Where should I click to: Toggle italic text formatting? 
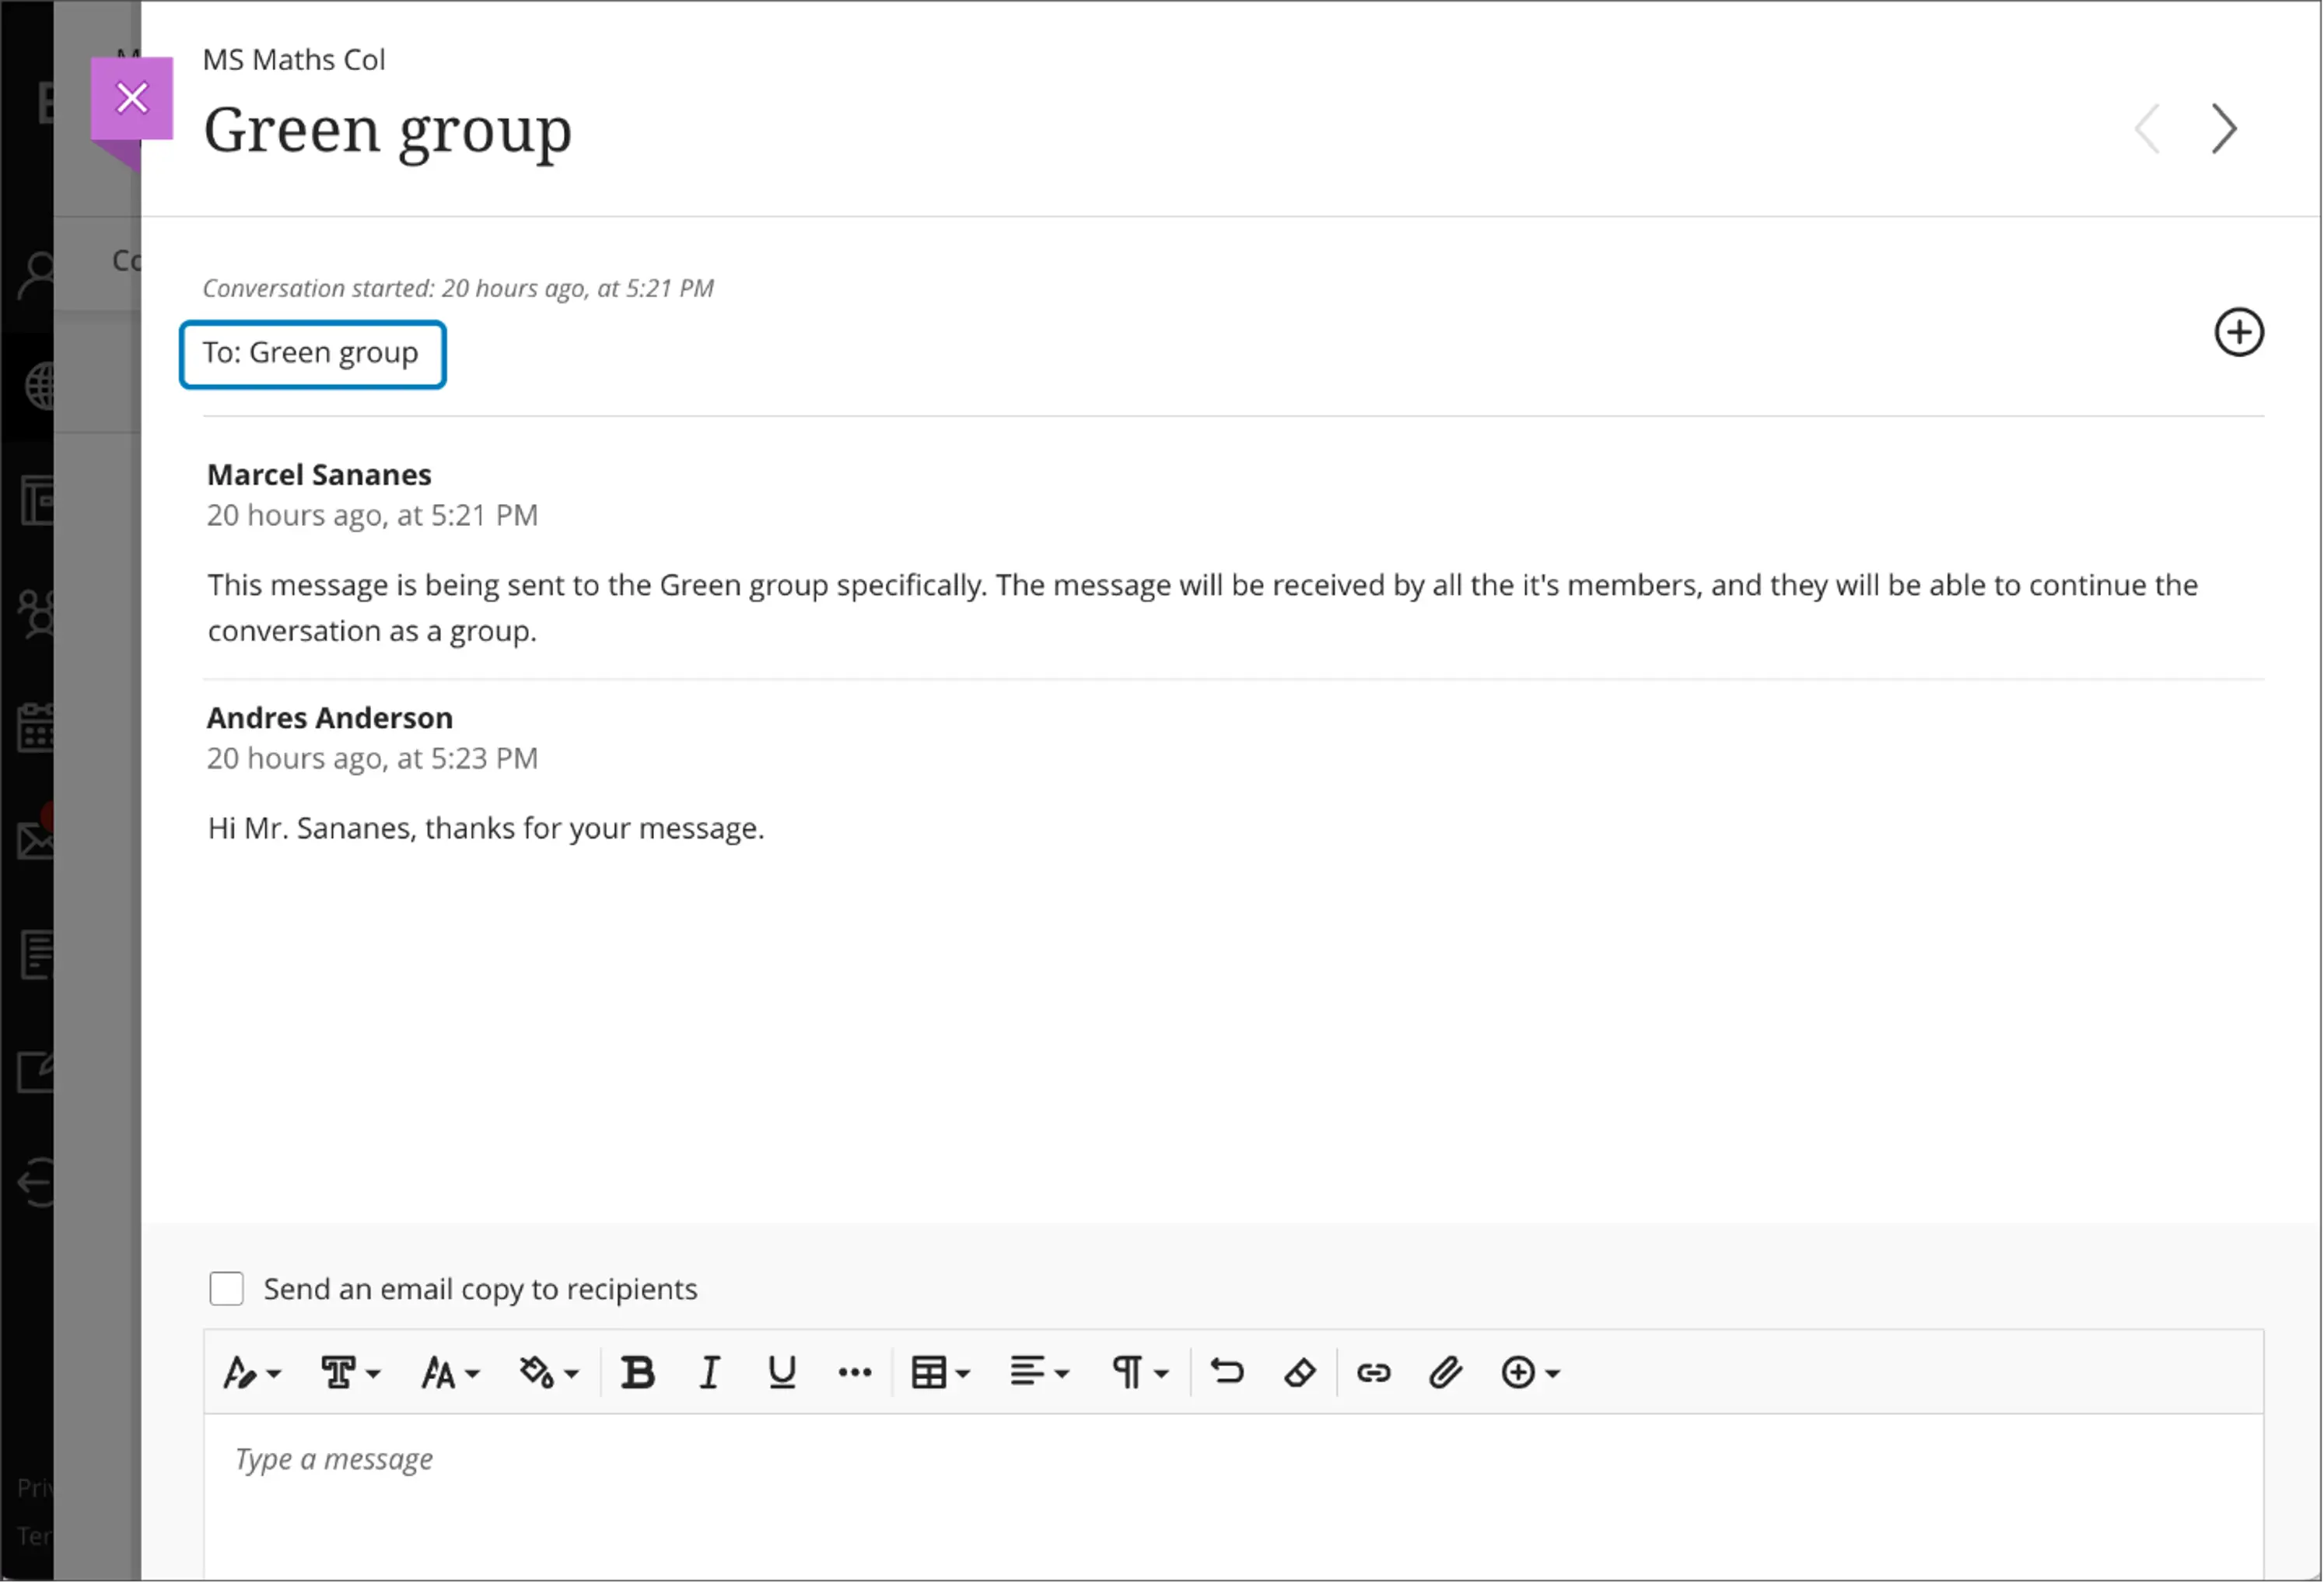click(x=709, y=1373)
